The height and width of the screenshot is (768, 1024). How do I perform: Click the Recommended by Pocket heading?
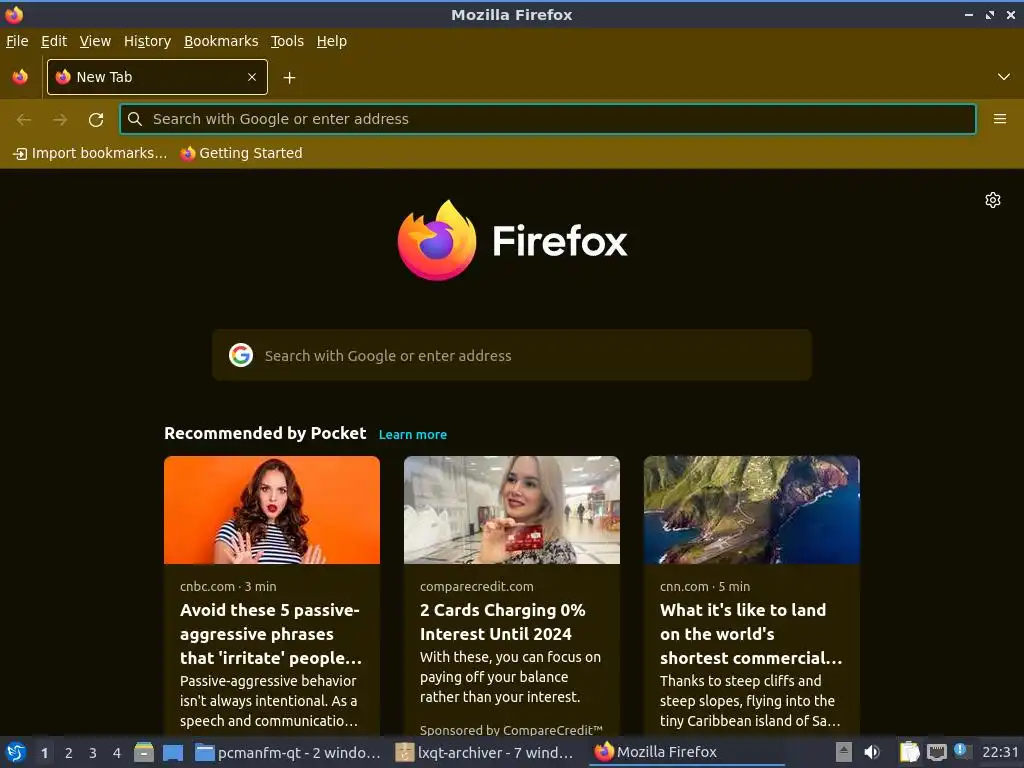tap(265, 433)
